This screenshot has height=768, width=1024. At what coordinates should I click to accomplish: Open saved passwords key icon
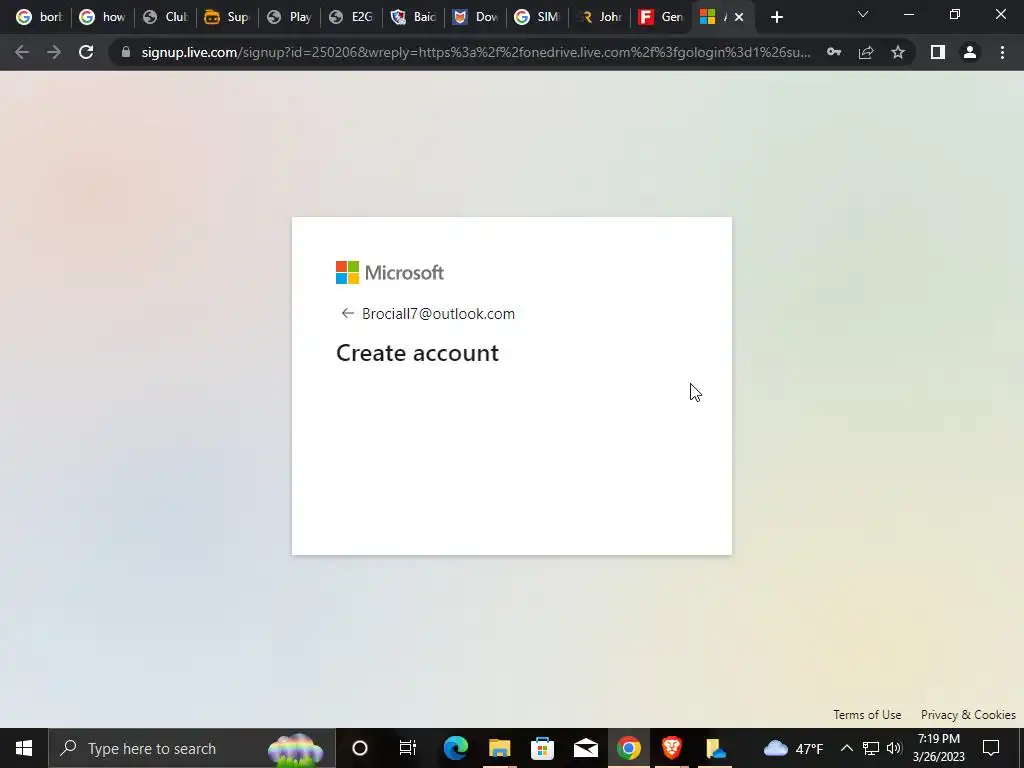point(834,52)
